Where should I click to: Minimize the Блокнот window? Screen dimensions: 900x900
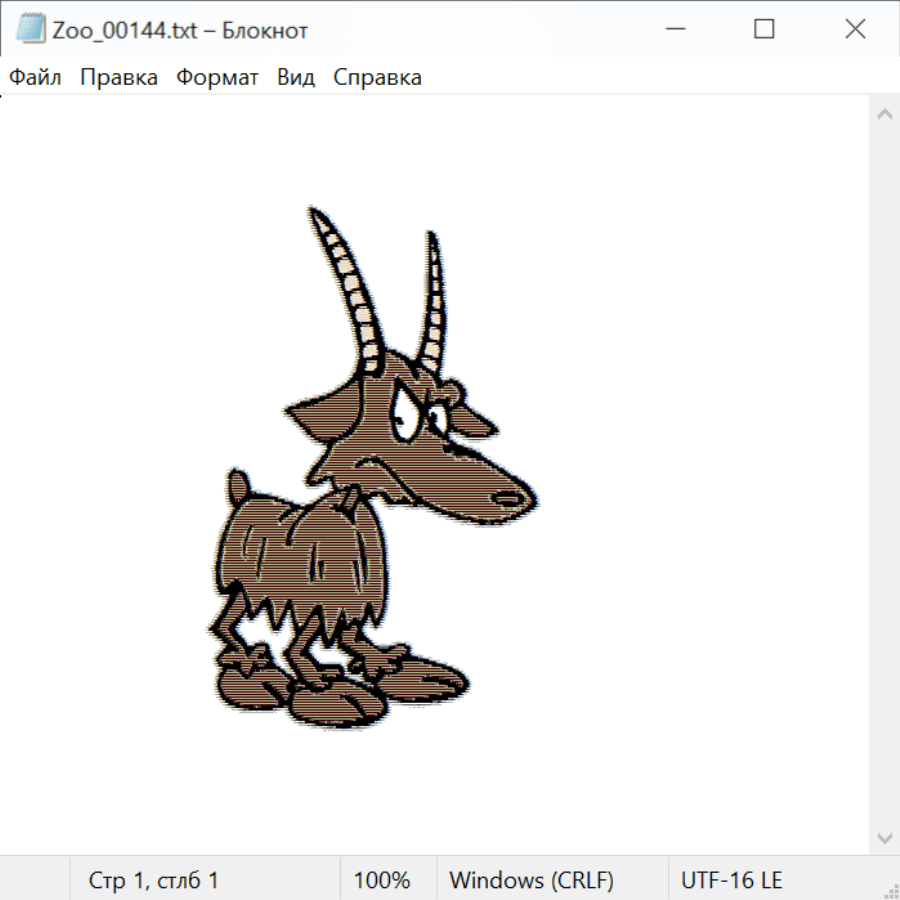pyautogui.click(x=673, y=30)
